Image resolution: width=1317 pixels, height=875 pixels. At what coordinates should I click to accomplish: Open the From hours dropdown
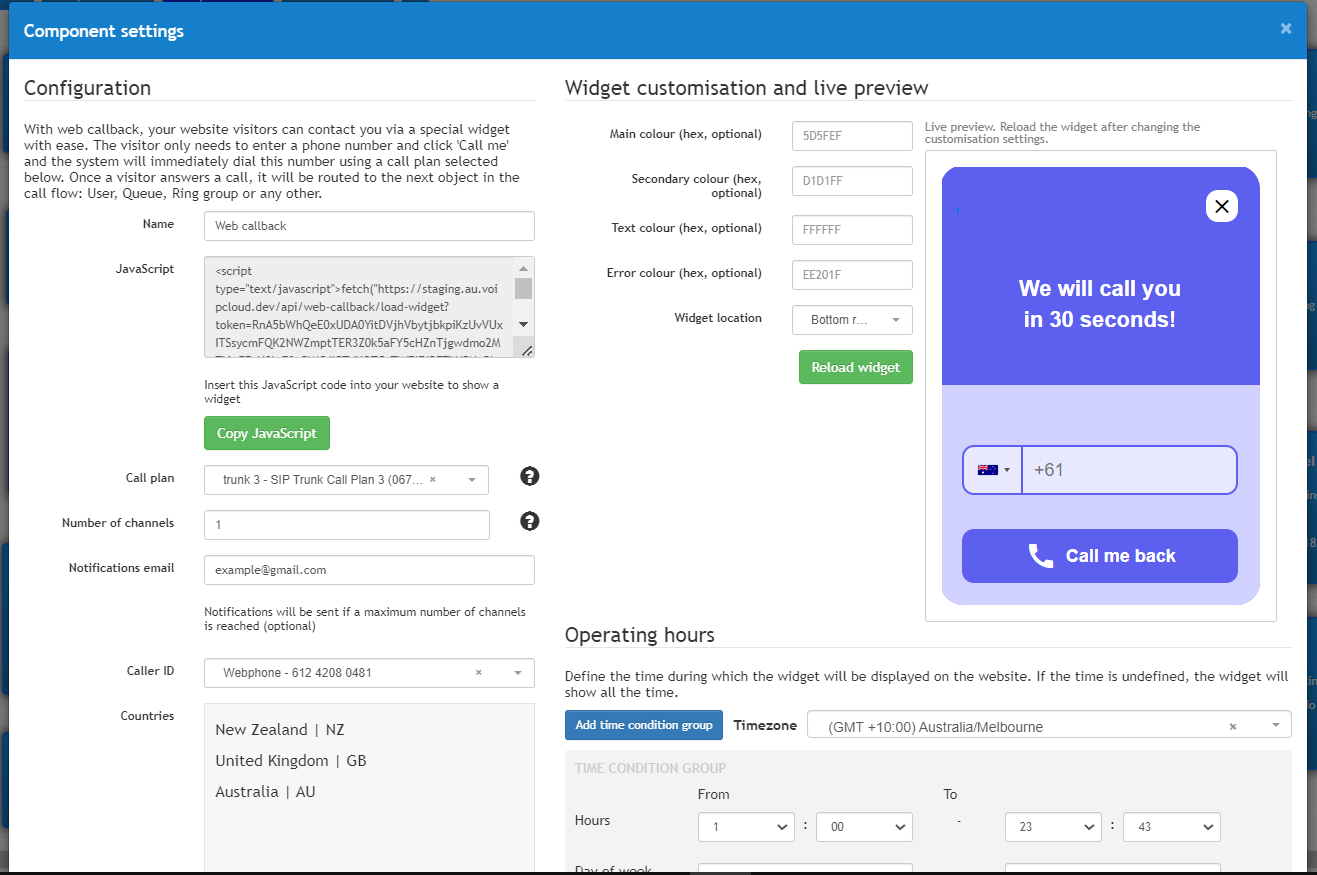(746, 827)
